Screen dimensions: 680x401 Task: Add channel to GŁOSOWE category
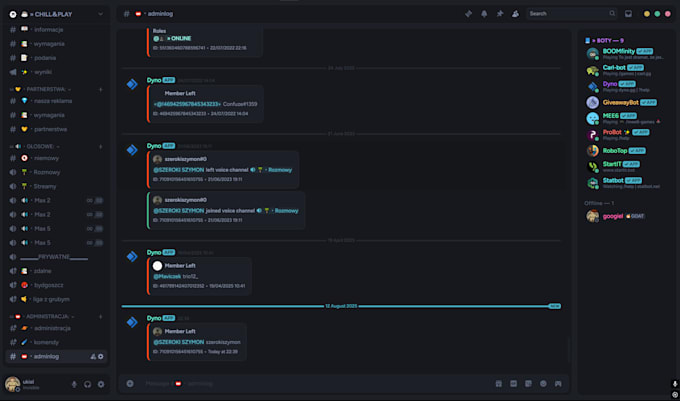(100, 147)
